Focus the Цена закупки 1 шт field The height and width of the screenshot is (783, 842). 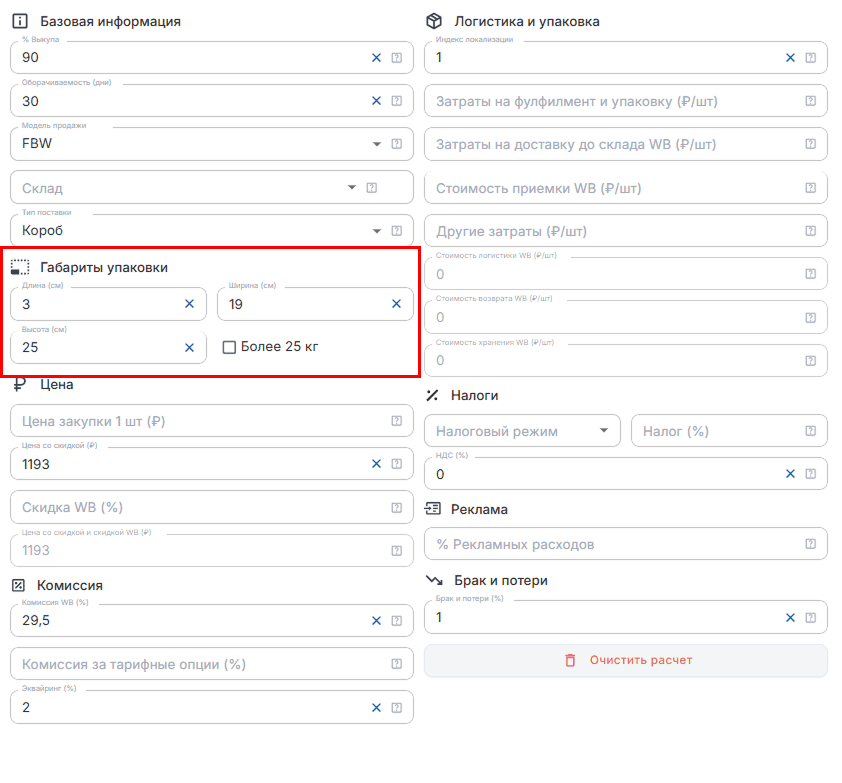coord(212,421)
